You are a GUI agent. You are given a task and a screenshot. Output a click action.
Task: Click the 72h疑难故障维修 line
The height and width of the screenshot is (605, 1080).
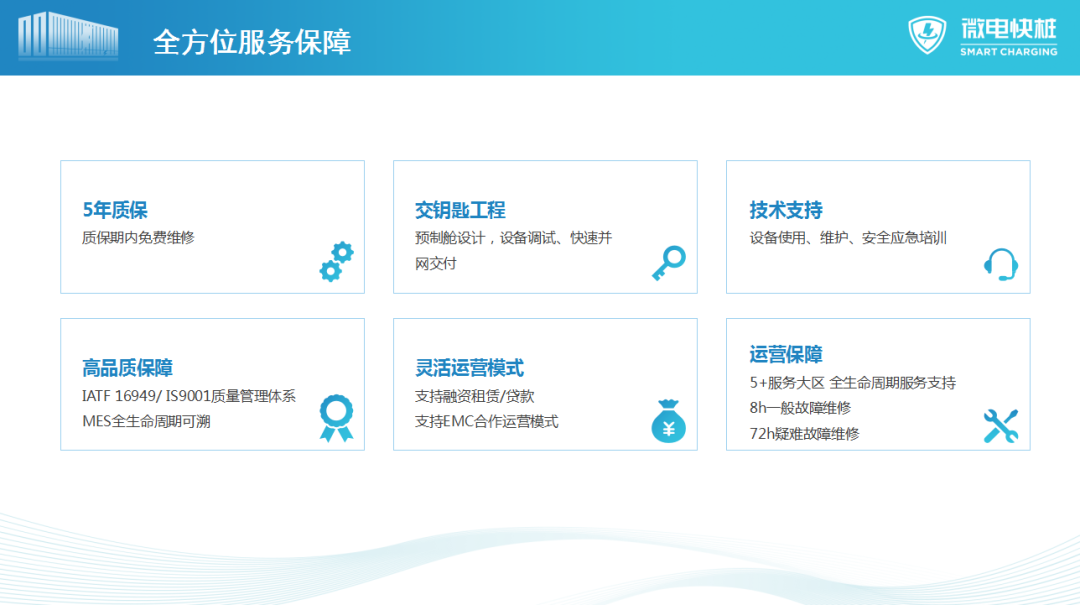tap(804, 433)
